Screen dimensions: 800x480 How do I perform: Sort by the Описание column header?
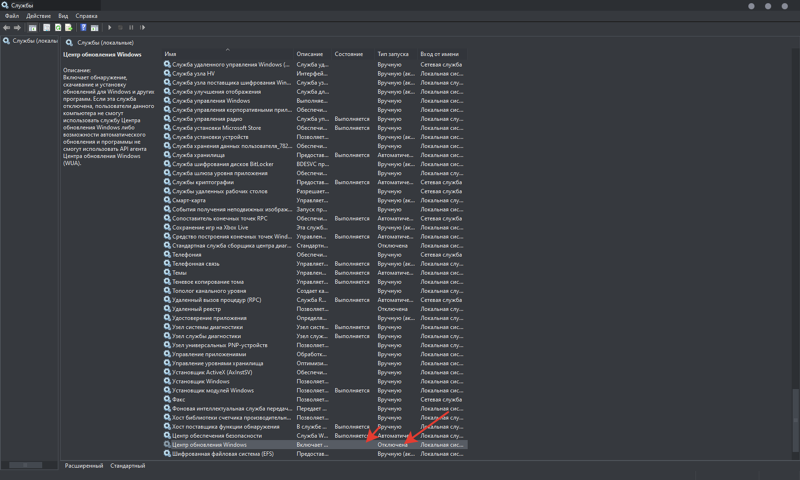[x=313, y=54]
